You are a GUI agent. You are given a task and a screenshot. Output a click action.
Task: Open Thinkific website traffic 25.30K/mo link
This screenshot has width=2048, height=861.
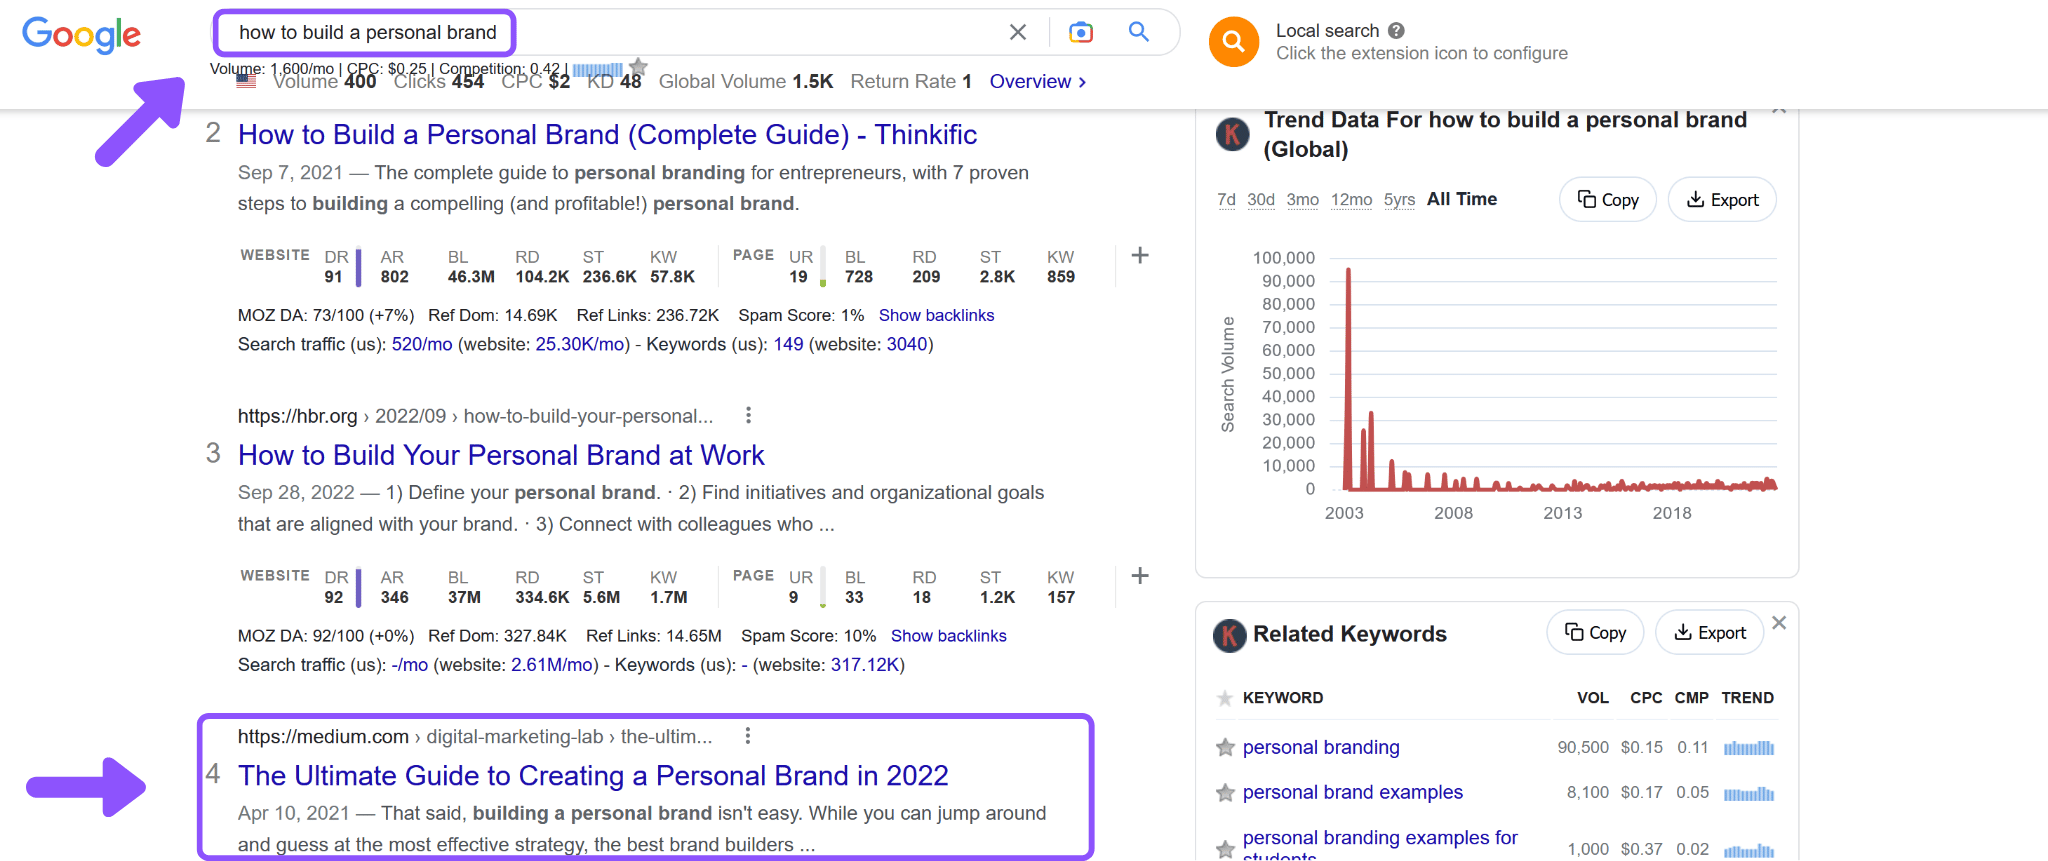582,344
